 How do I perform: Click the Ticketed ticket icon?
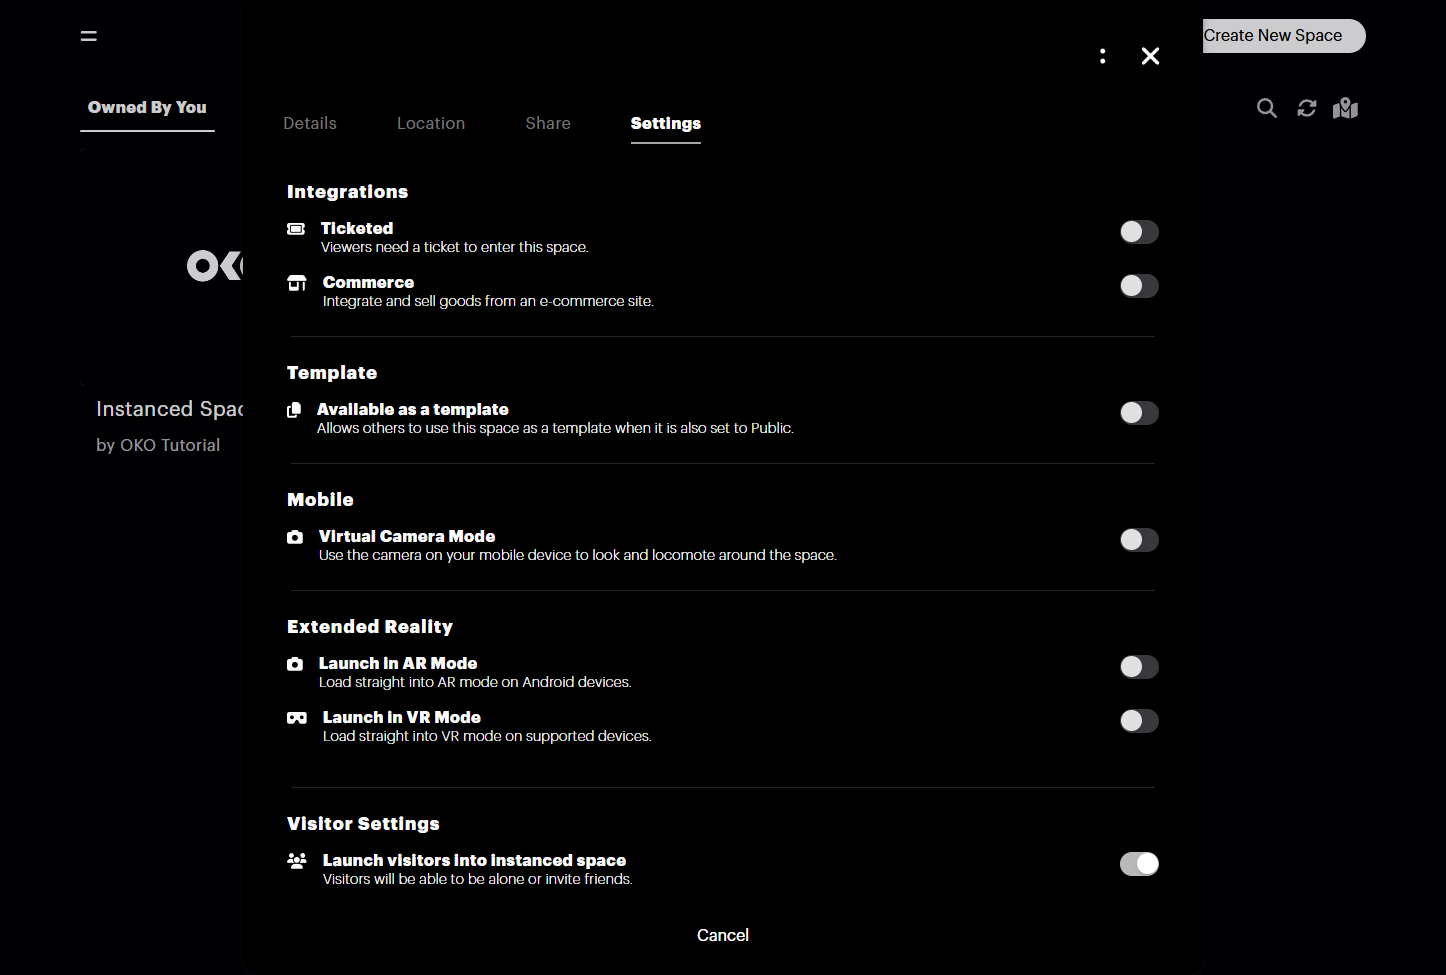pos(296,229)
